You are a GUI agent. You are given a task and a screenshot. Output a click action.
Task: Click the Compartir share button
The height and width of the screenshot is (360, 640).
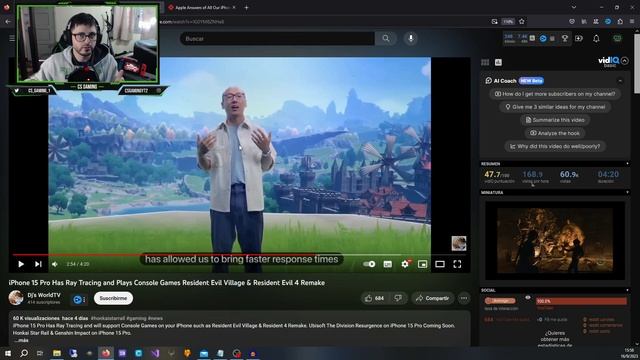coord(432,298)
